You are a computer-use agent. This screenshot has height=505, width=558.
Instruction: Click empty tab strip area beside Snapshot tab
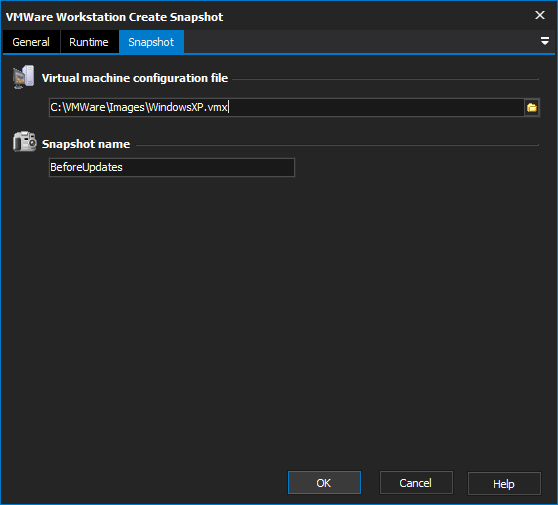click(359, 42)
